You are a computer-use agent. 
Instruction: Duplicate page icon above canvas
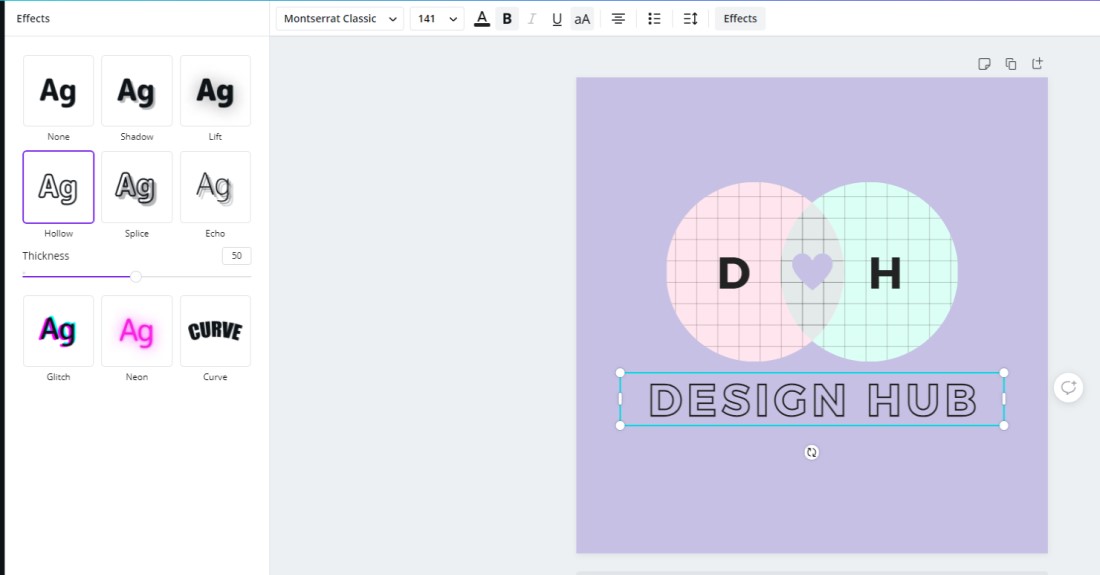pos(1011,64)
